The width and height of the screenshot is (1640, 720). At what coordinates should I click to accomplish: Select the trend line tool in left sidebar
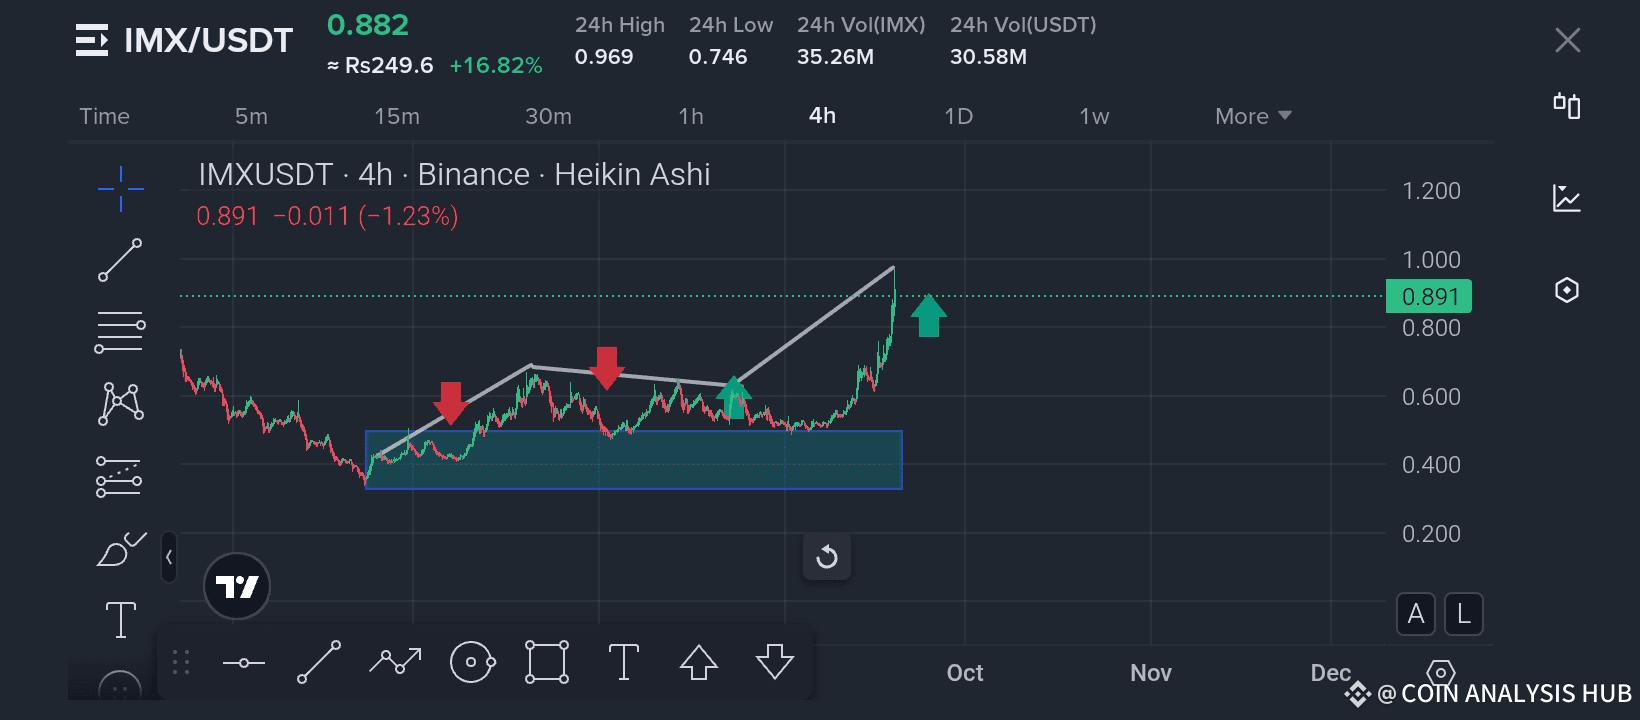120,260
